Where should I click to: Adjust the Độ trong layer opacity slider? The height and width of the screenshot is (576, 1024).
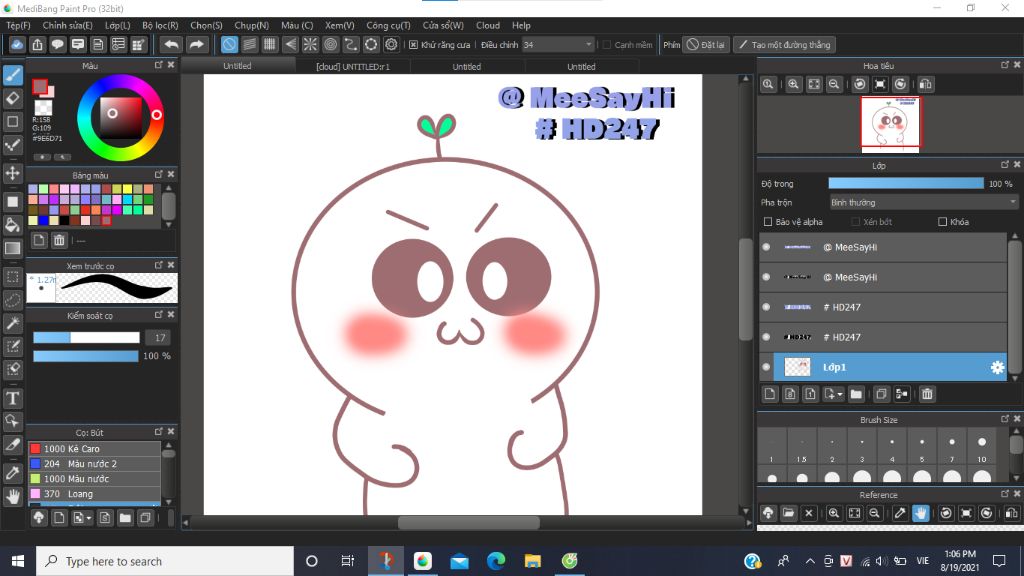(x=906, y=184)
